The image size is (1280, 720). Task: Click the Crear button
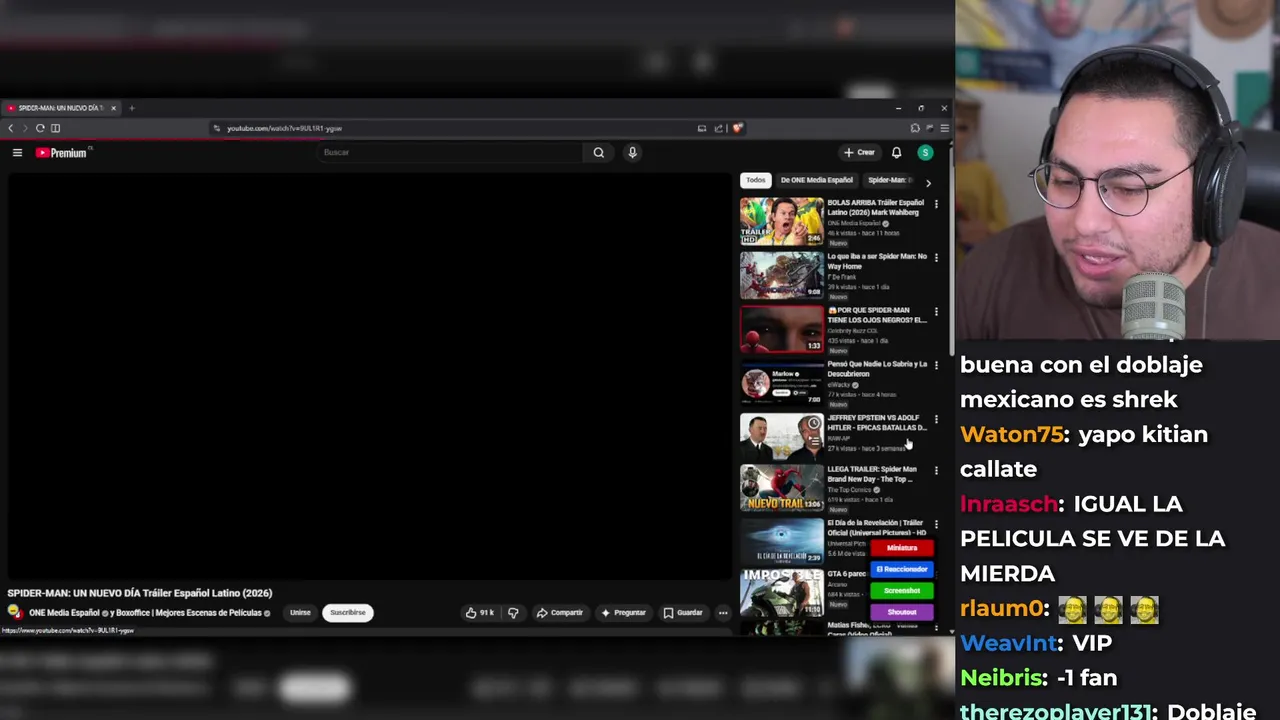pyautogui.click(x=859, y=153)
